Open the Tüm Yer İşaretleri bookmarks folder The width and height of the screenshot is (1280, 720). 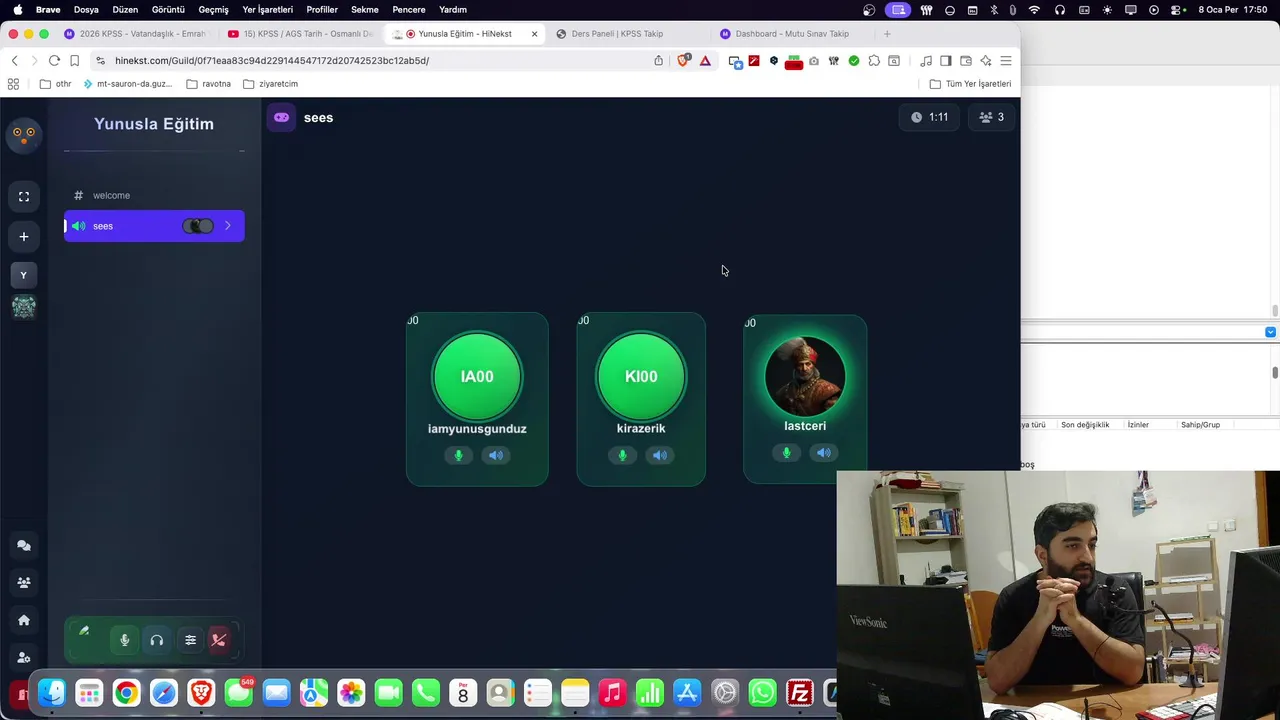coord(970,84)
